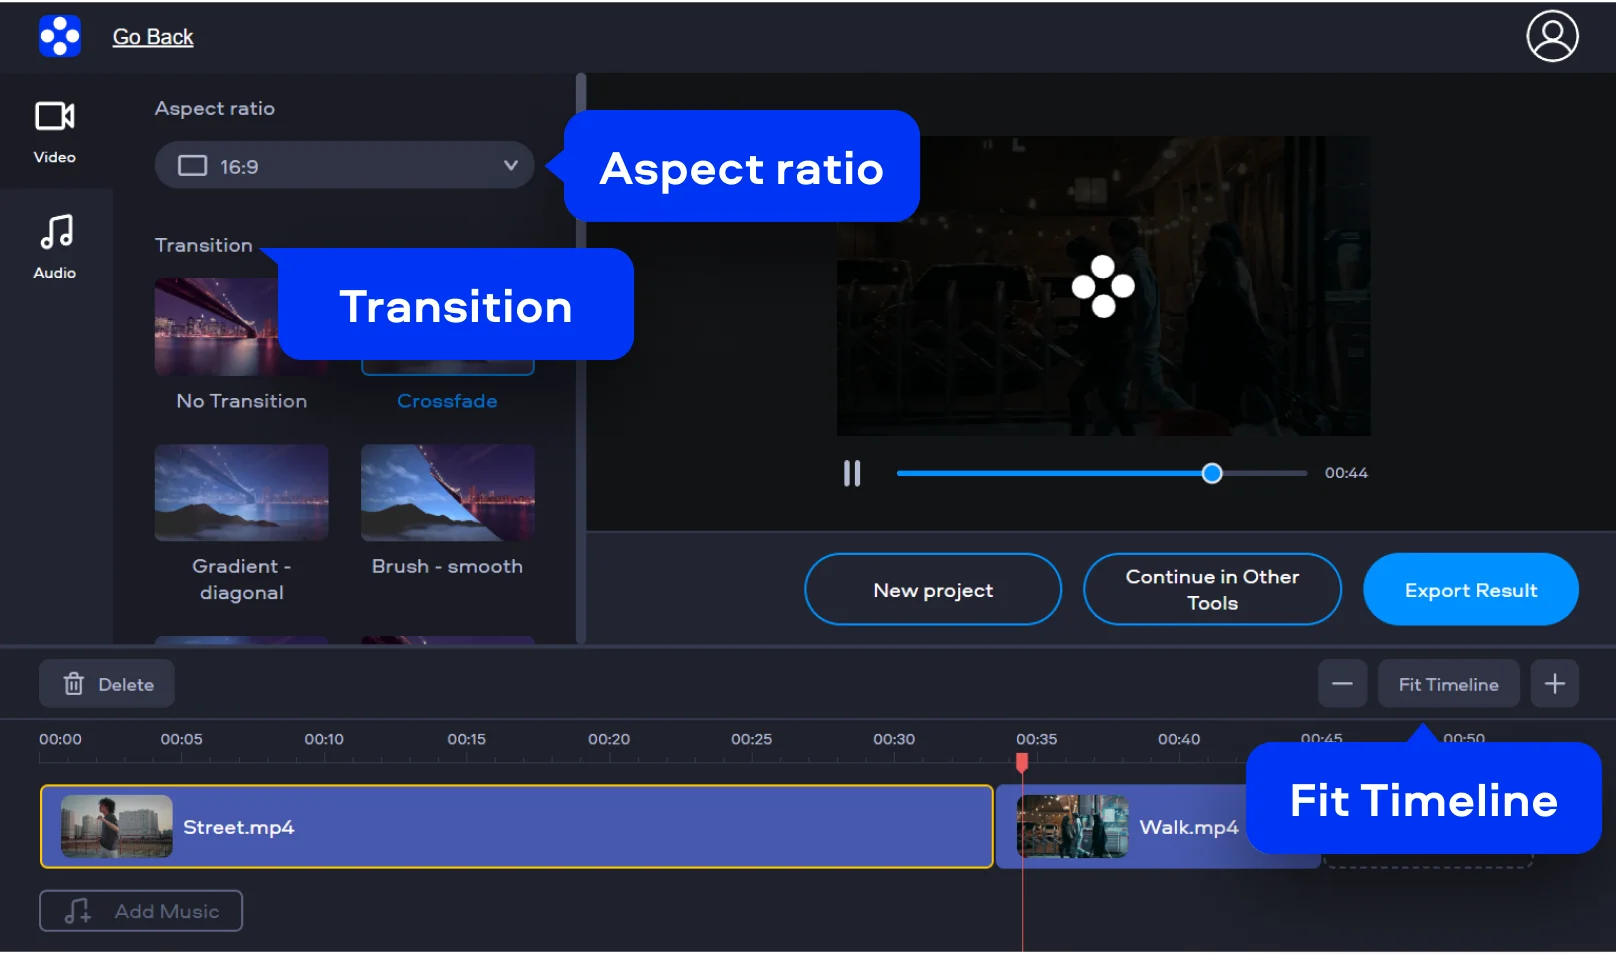1616x954 pixels.
Task: Click the Go Back link
Action: (153, 37)
